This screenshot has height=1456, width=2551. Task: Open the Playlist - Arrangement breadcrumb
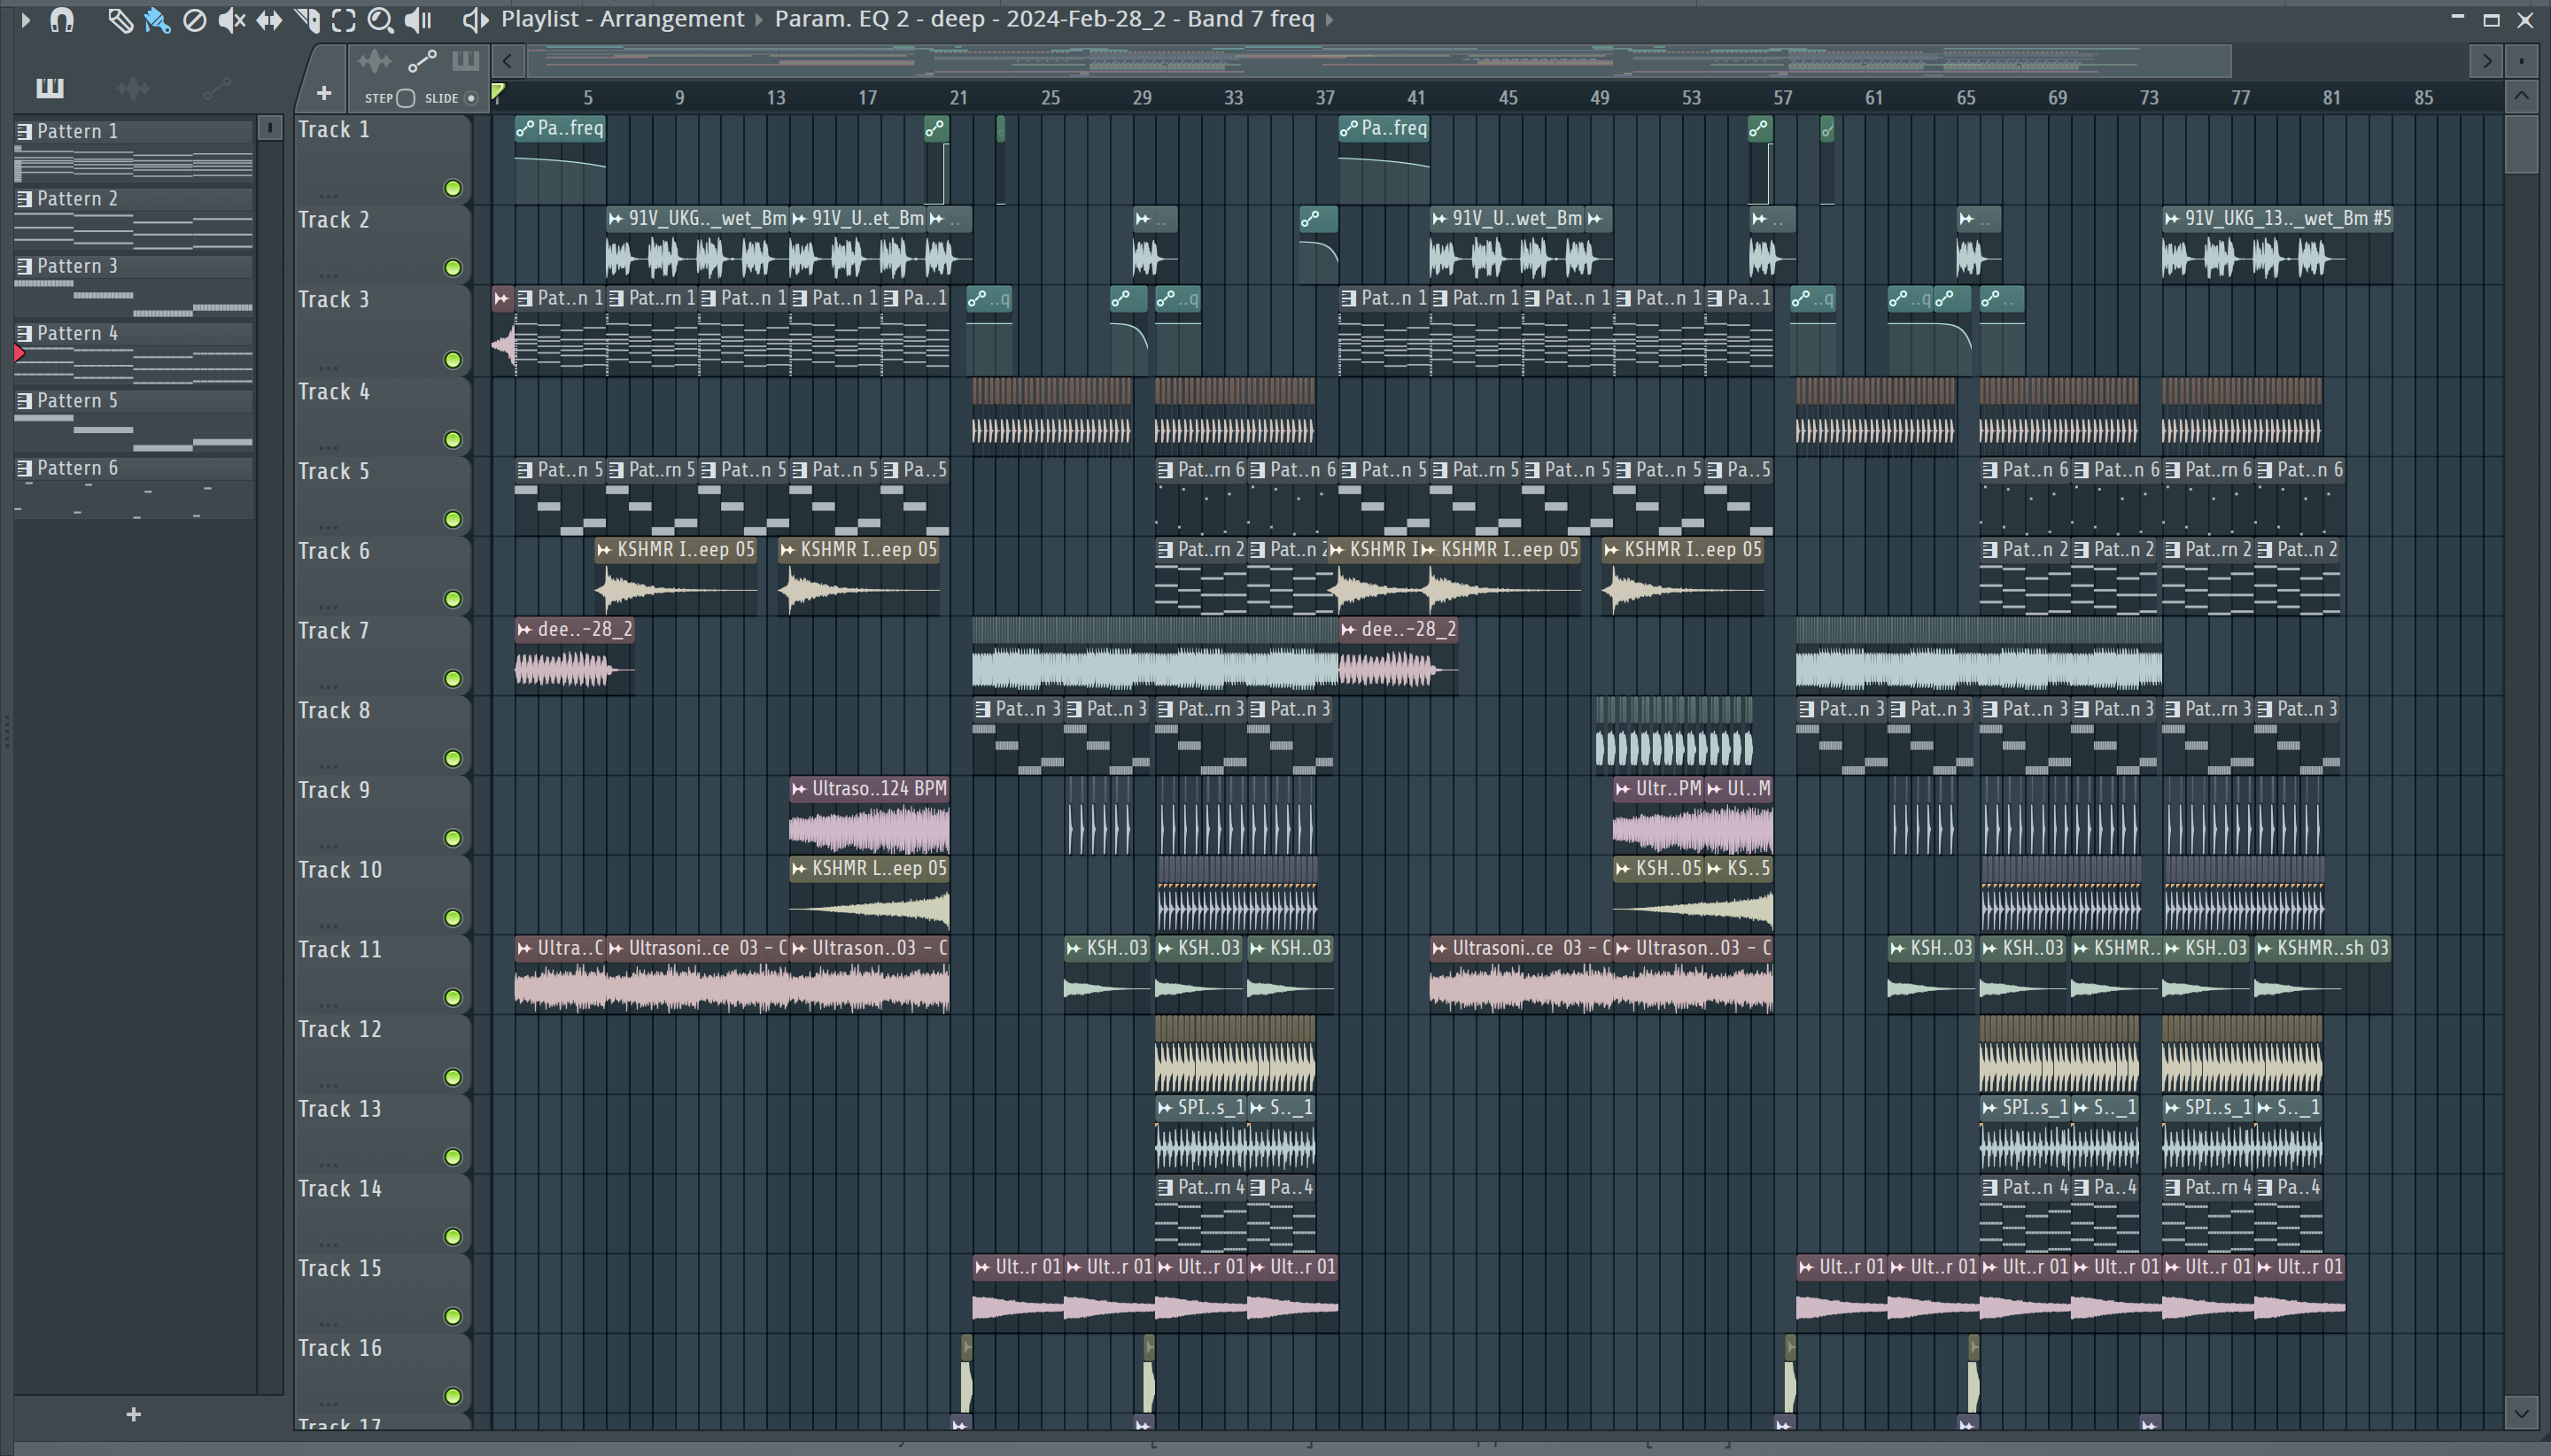(622, 19)
